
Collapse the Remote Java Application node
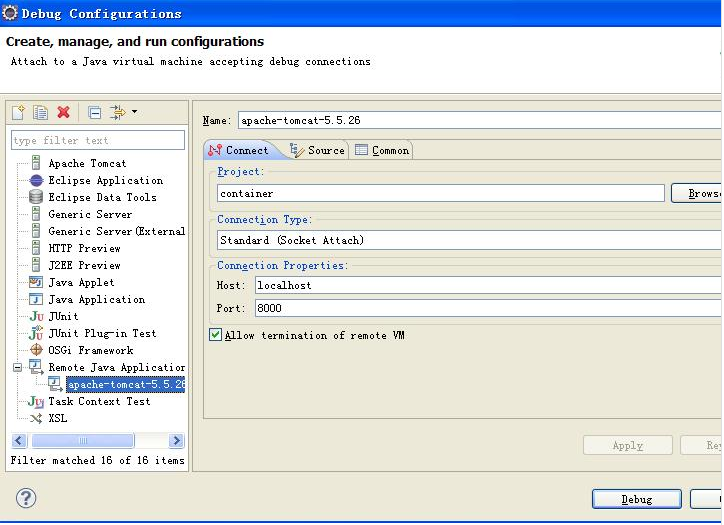(17, 368)
